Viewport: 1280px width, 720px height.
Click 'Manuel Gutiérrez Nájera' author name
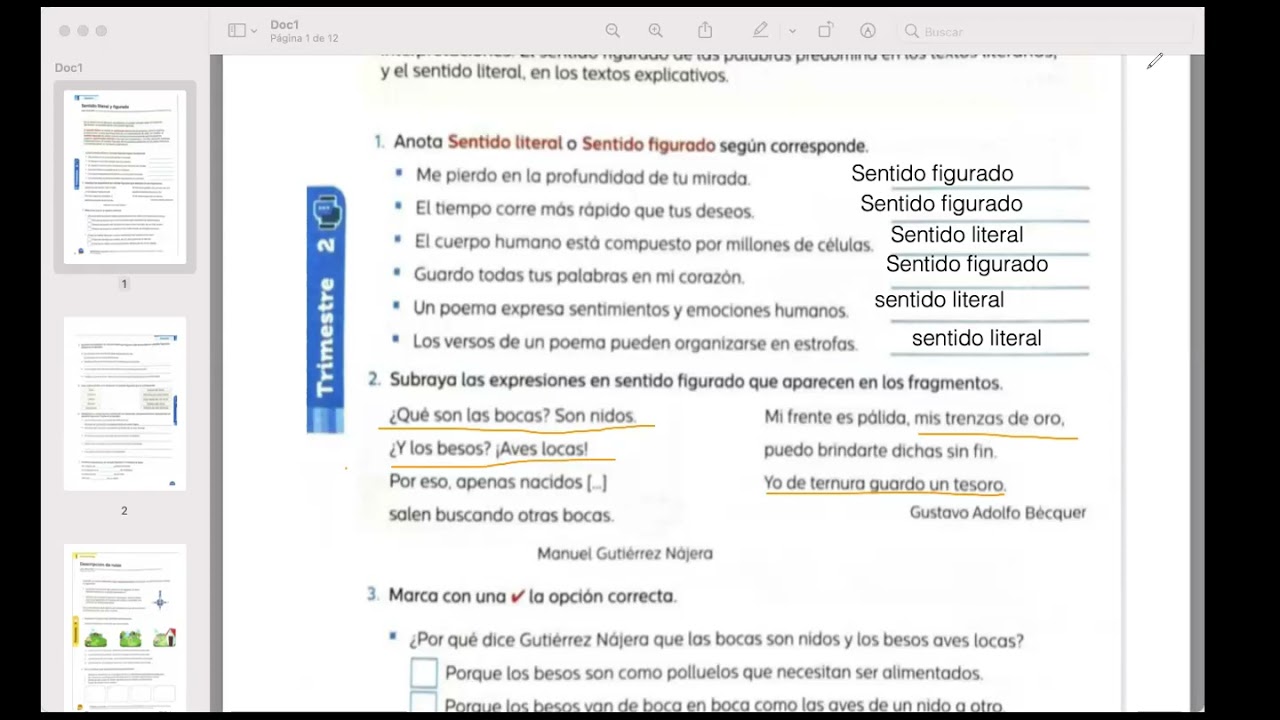(625, 553)
